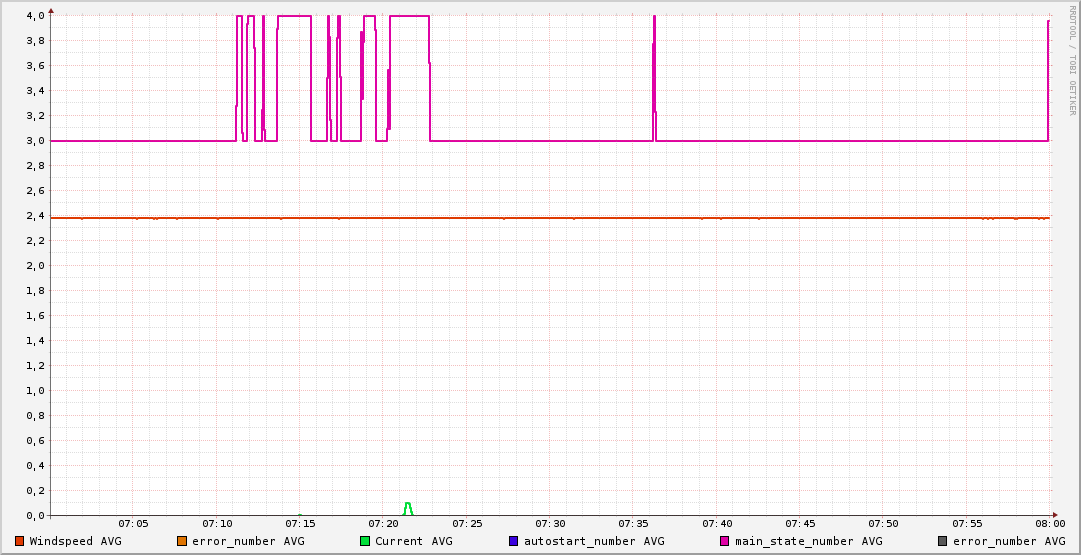Select the main_state_number AVG legend label
The width and height of the screenshot is (1081, 555).
tap(808, 541)
